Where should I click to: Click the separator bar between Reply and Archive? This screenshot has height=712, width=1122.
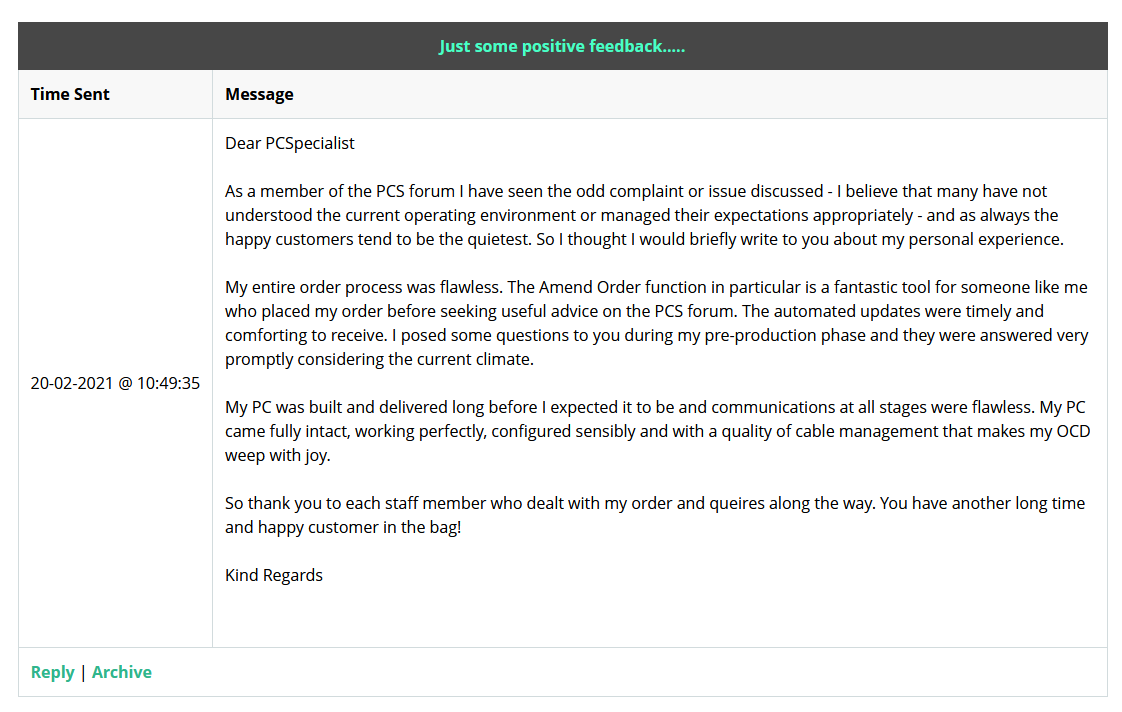[83, 672]
